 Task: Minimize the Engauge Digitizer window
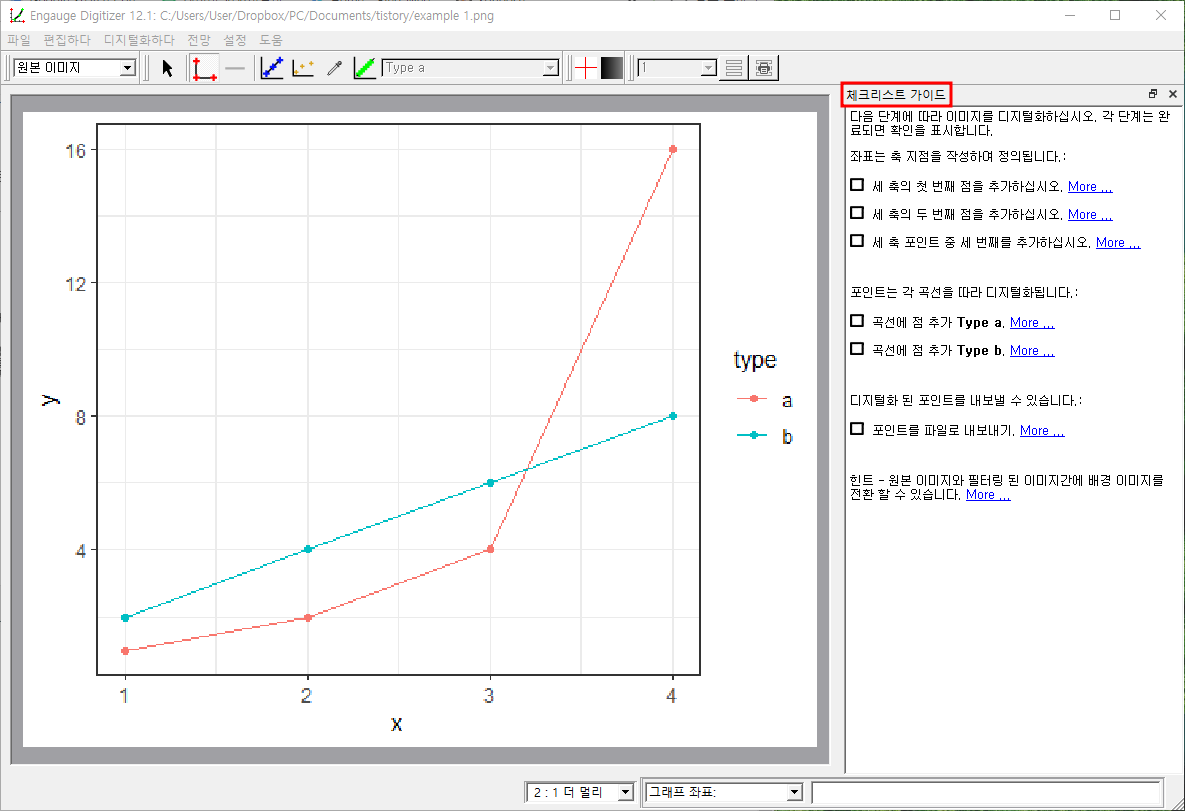point(1069,15)
